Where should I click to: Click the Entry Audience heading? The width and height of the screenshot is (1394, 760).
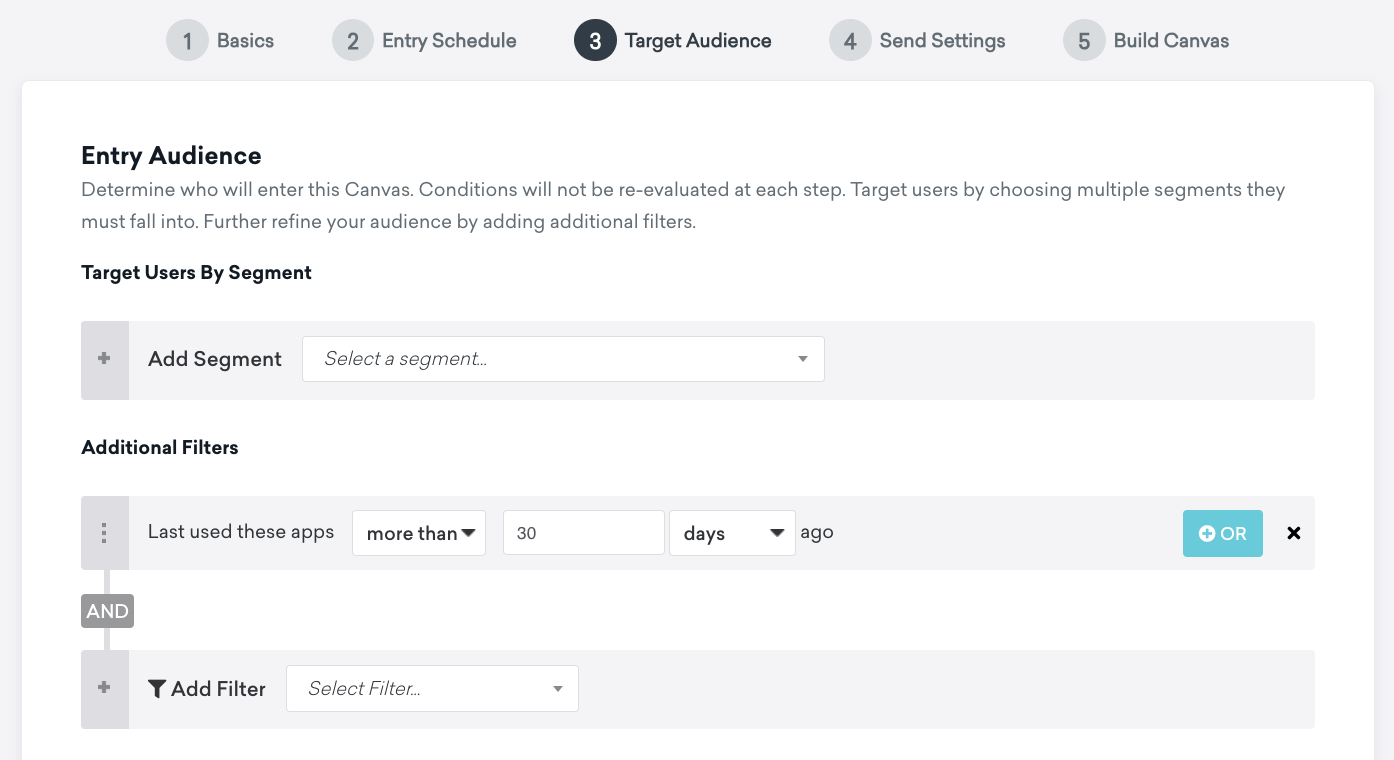171,156
